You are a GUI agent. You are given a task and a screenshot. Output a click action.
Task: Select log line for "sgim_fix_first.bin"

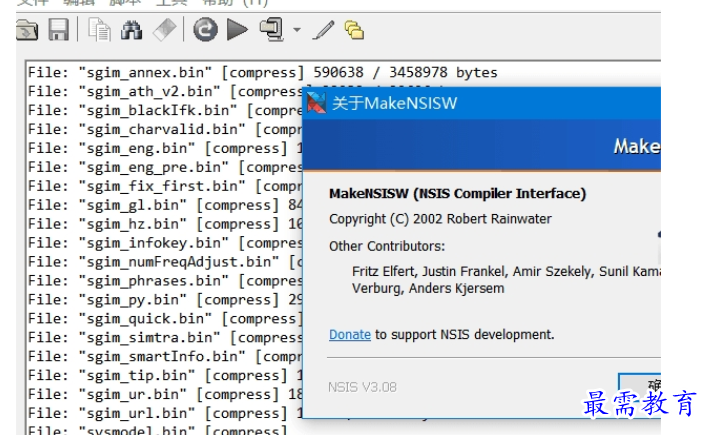point(165,186)
